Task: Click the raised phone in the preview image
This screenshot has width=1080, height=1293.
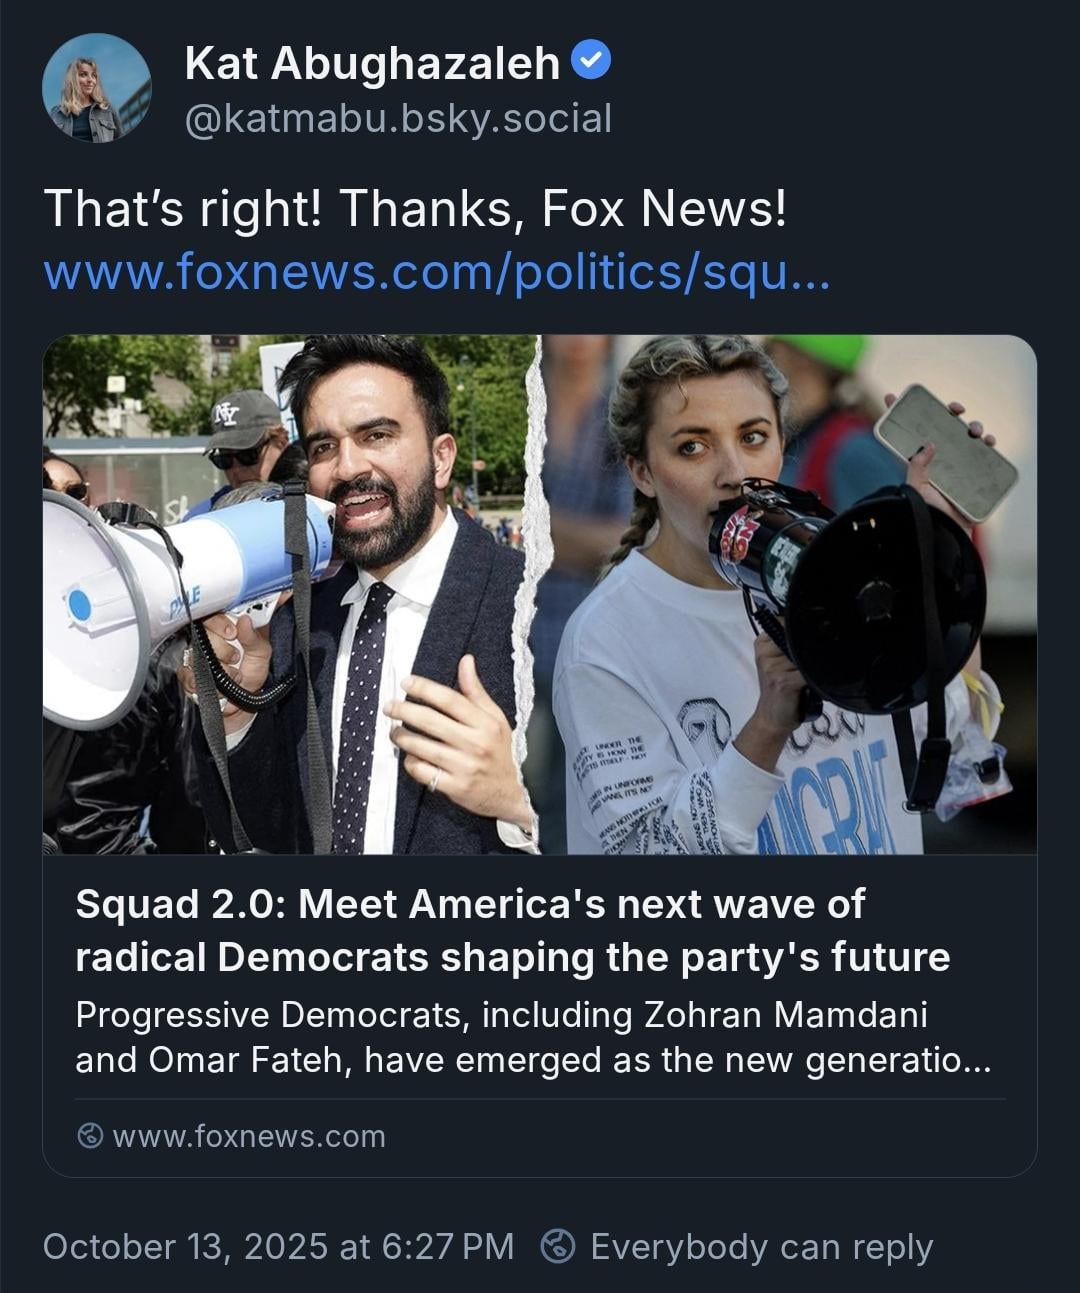Action: tap(945, 450)
